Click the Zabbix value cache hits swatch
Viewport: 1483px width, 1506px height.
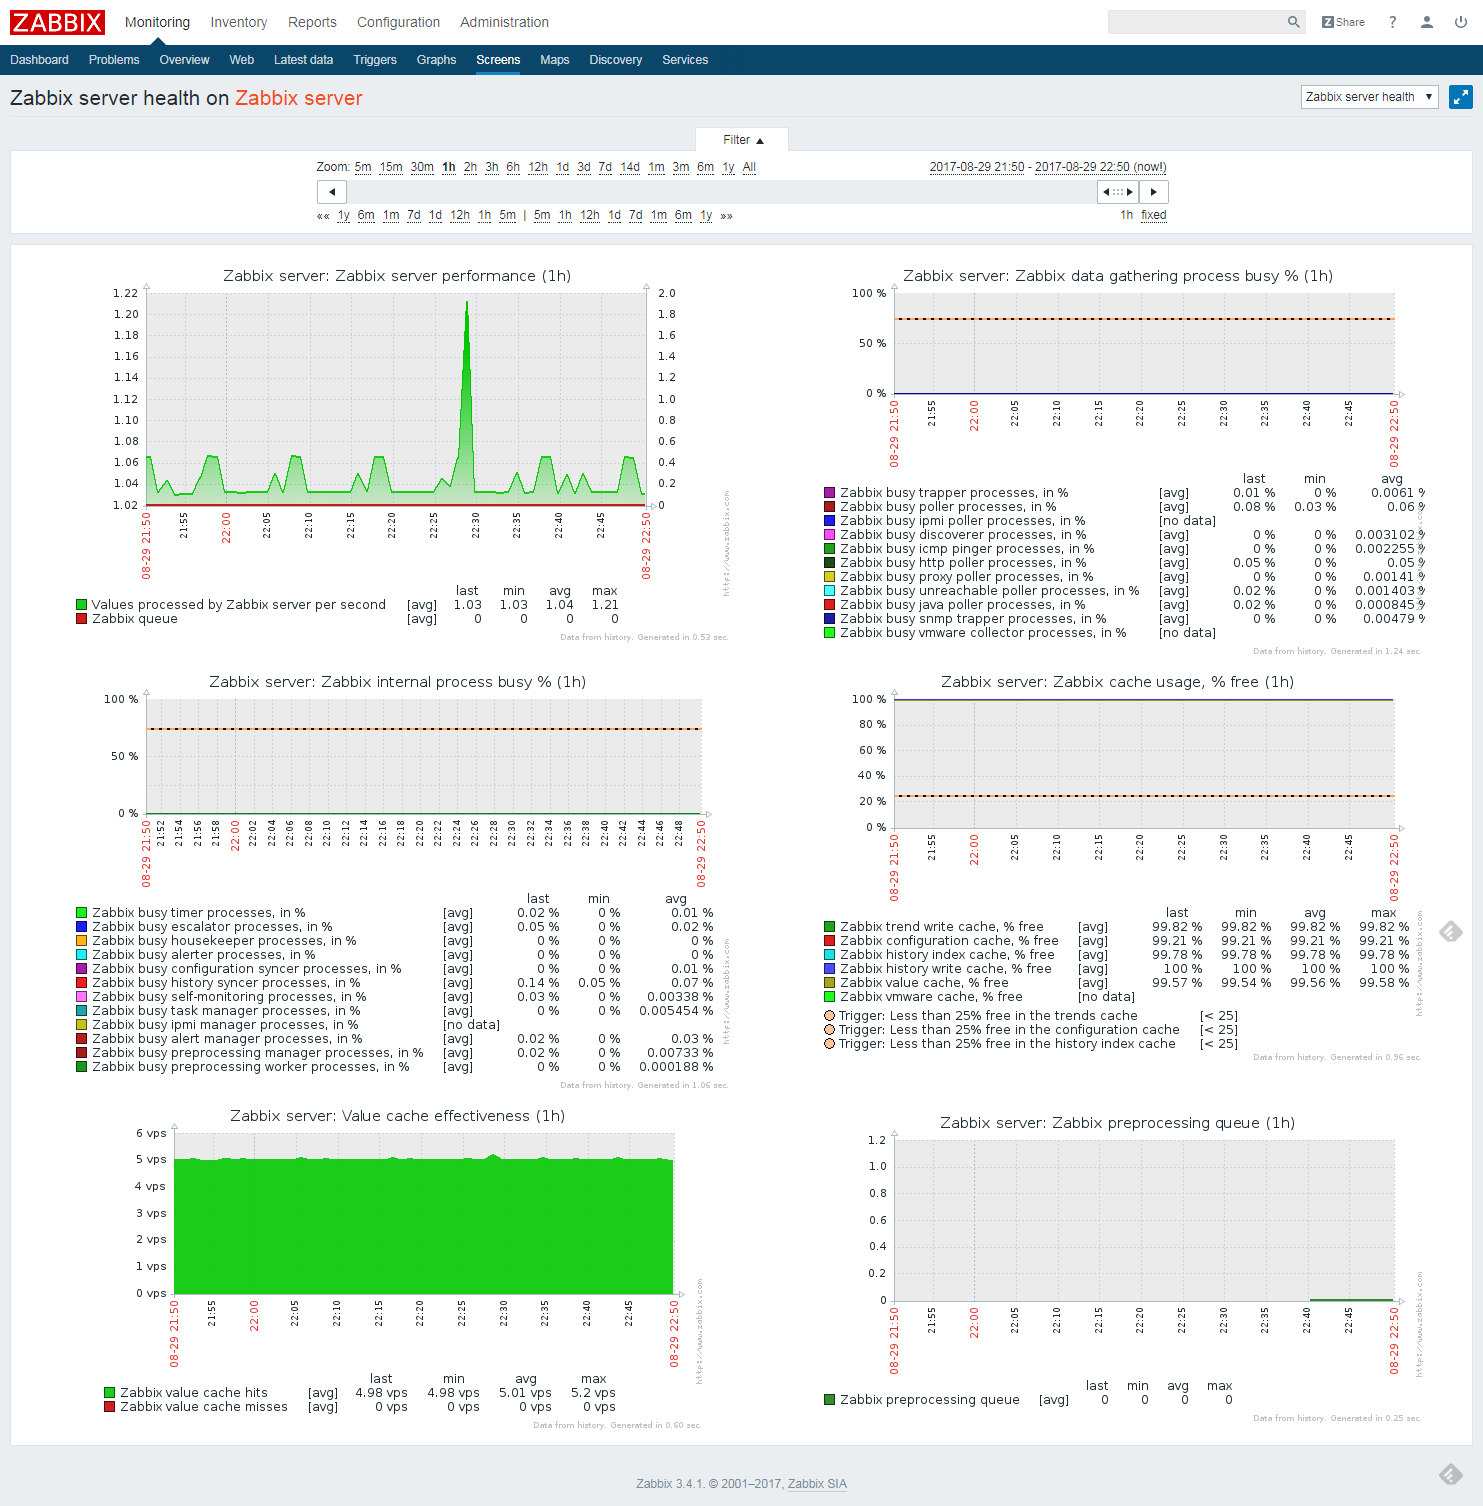point(109,1393)
